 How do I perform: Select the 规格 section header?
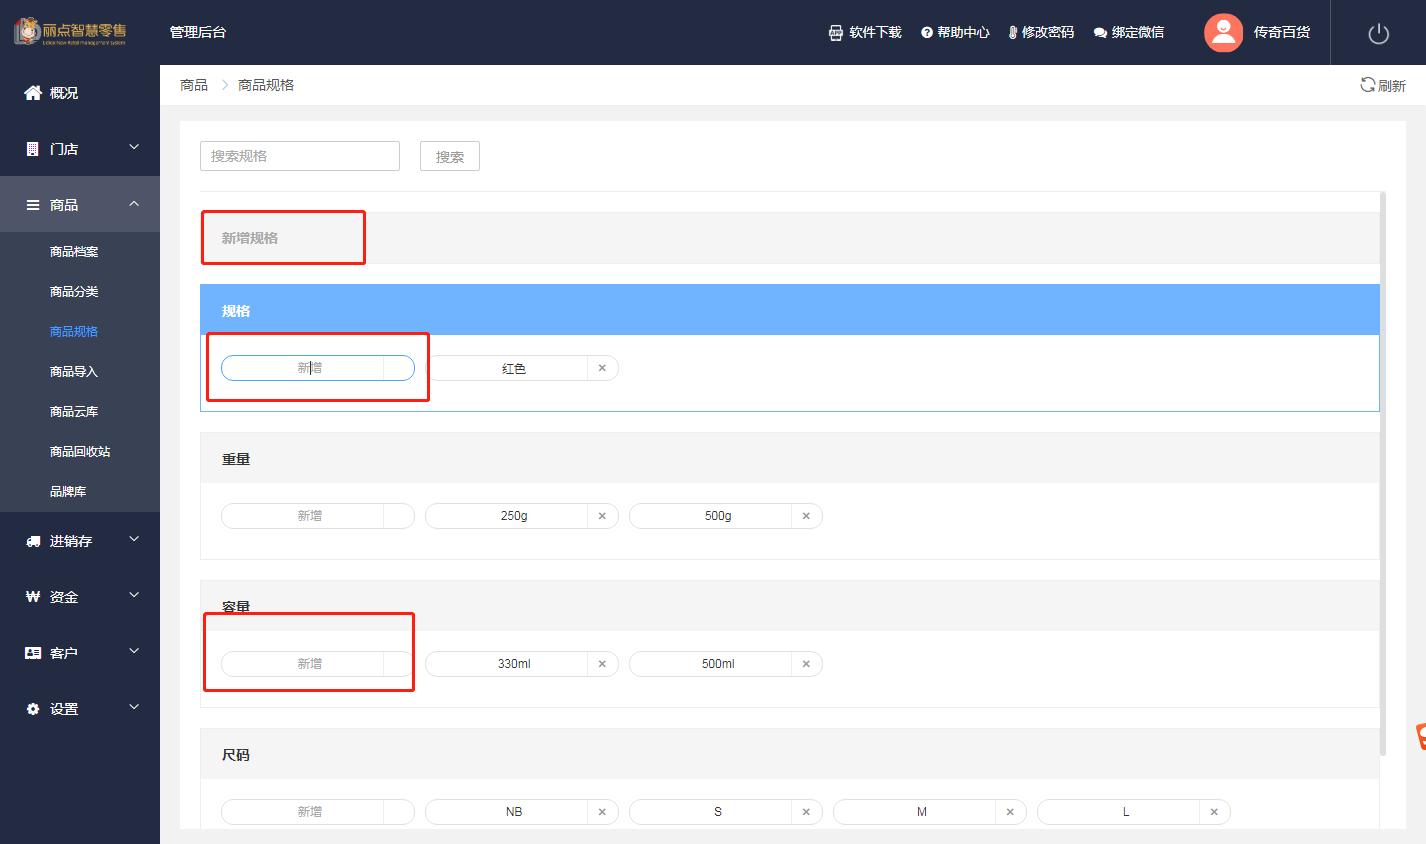(x=790, y=310)
